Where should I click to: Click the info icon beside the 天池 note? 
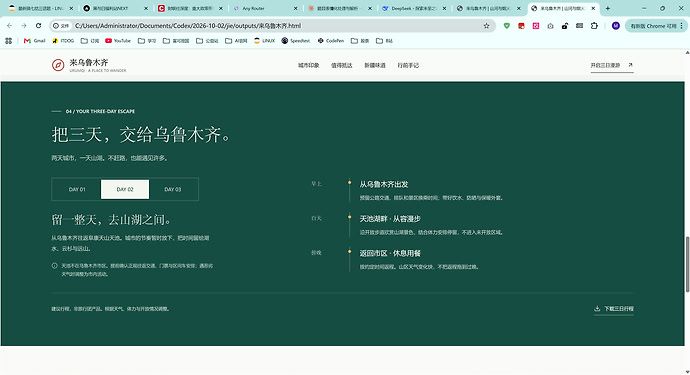[55, 266]
